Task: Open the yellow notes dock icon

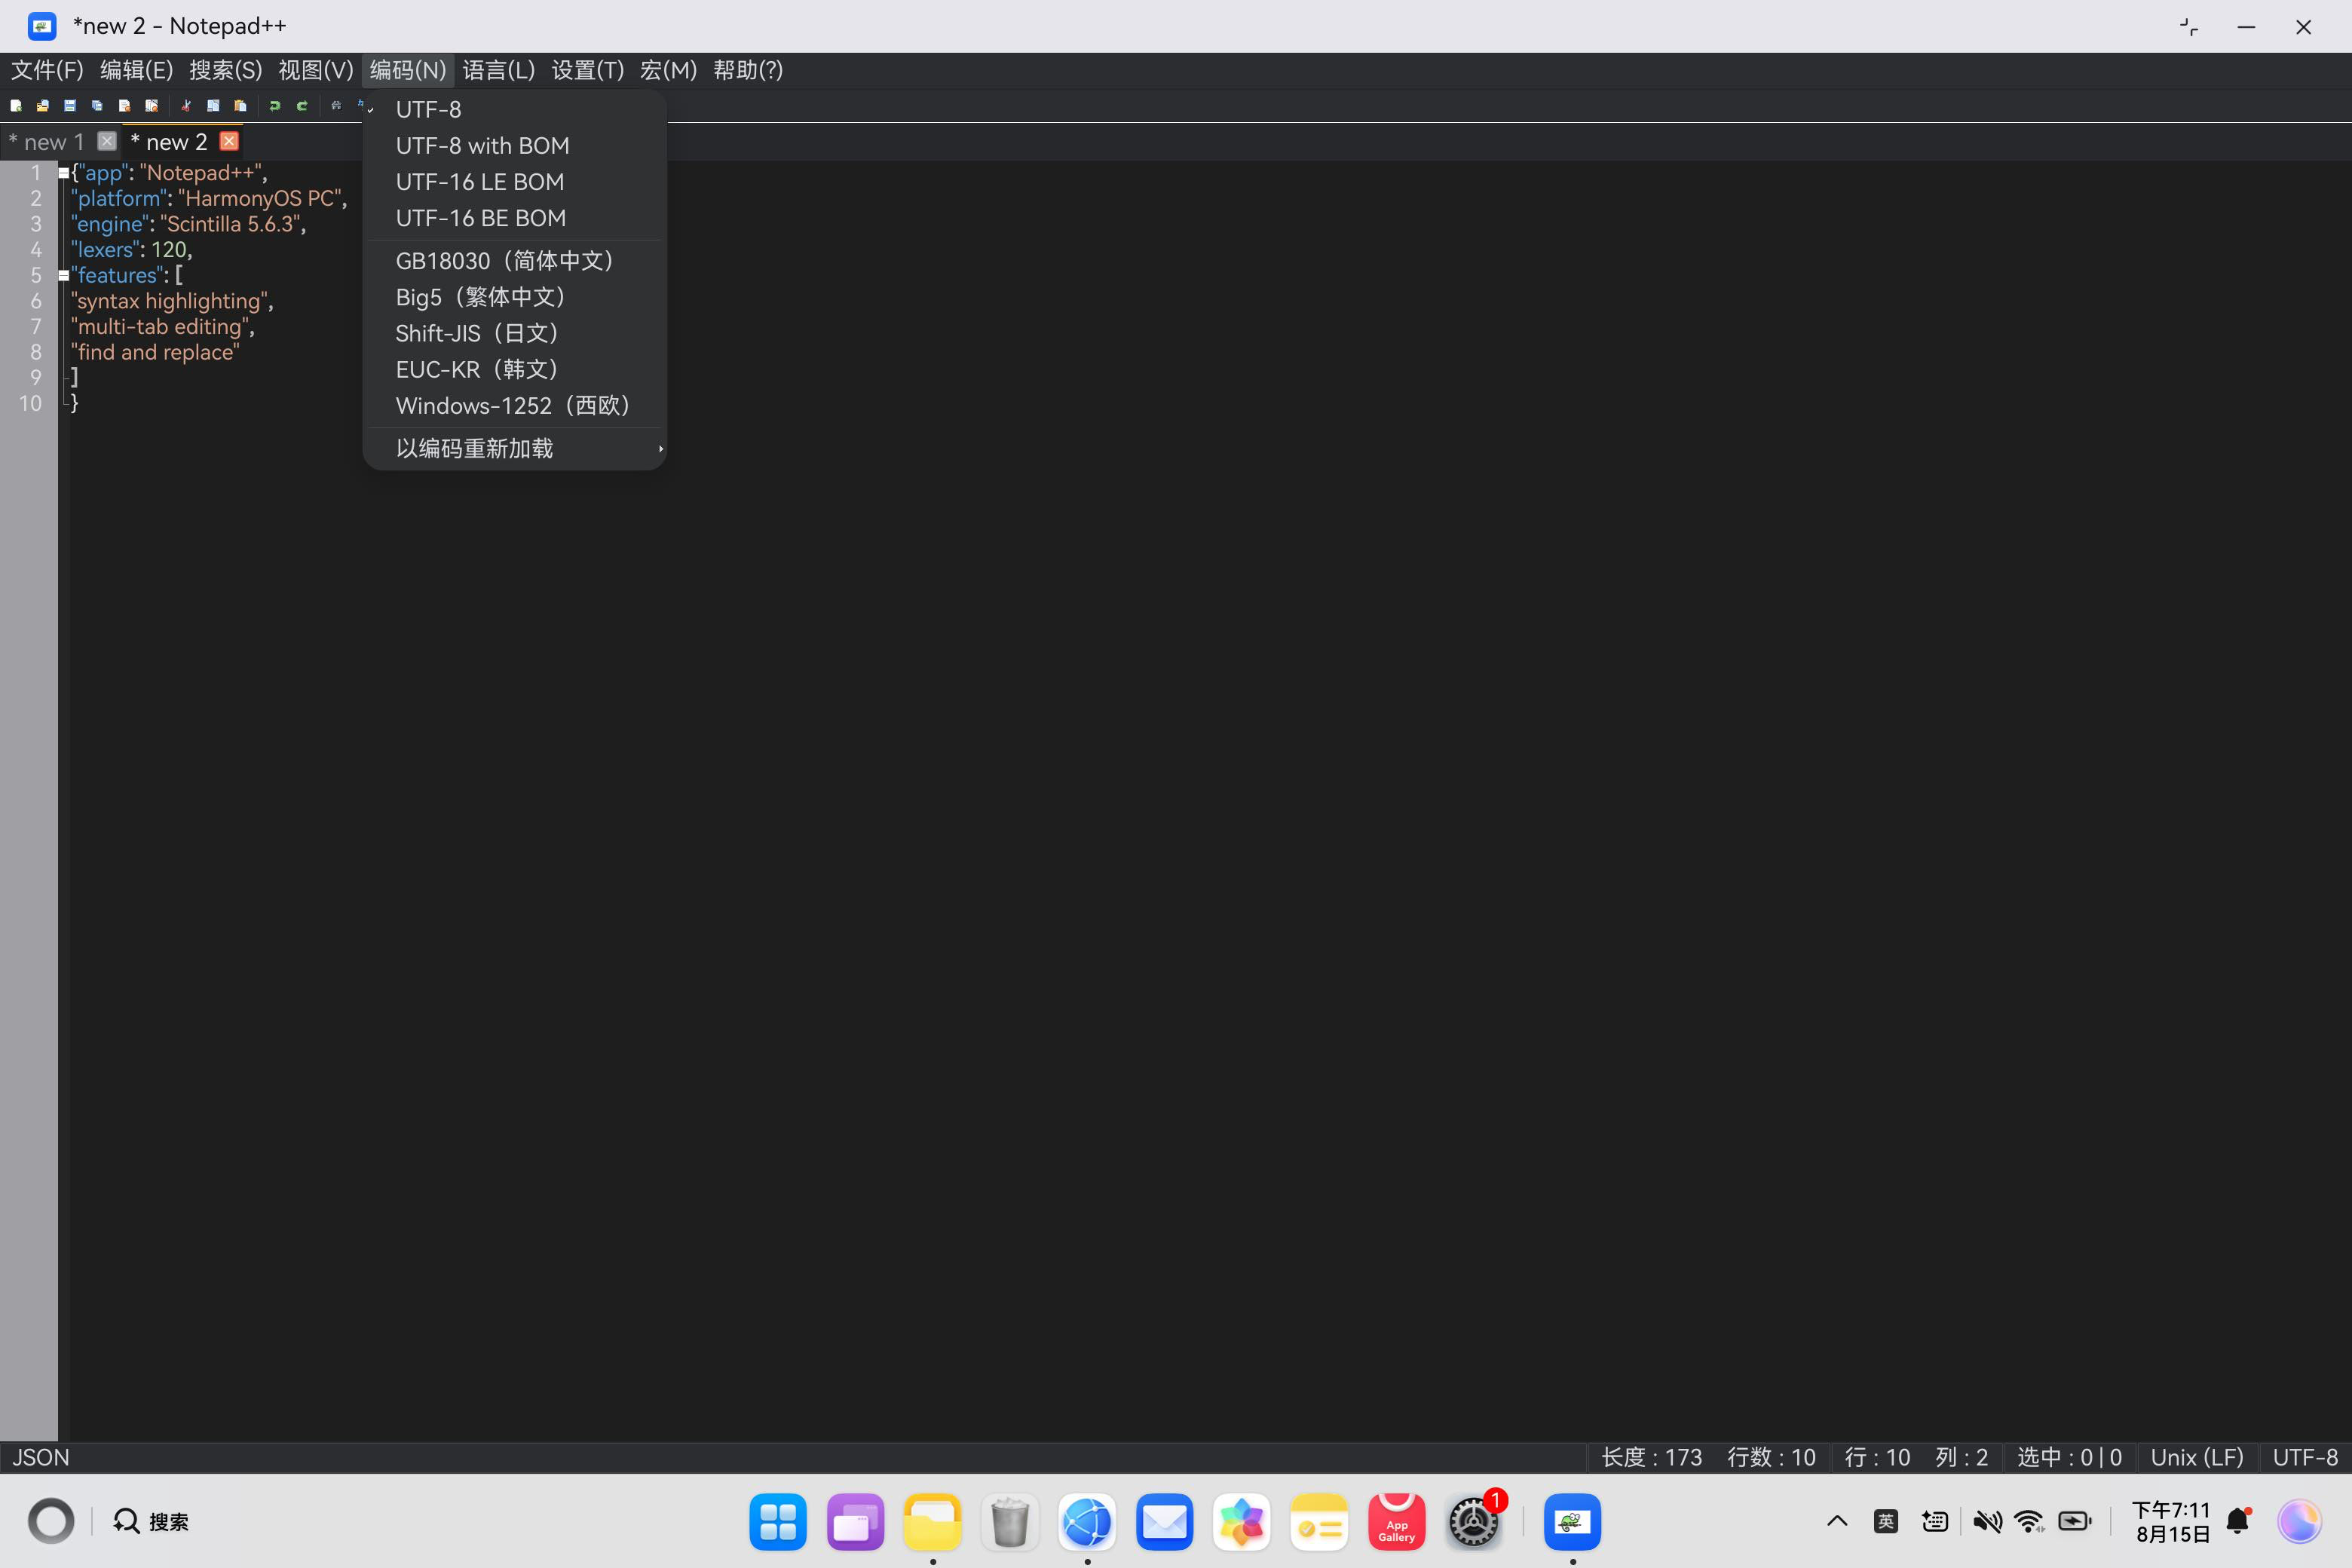Action: coord(1319,1522)
